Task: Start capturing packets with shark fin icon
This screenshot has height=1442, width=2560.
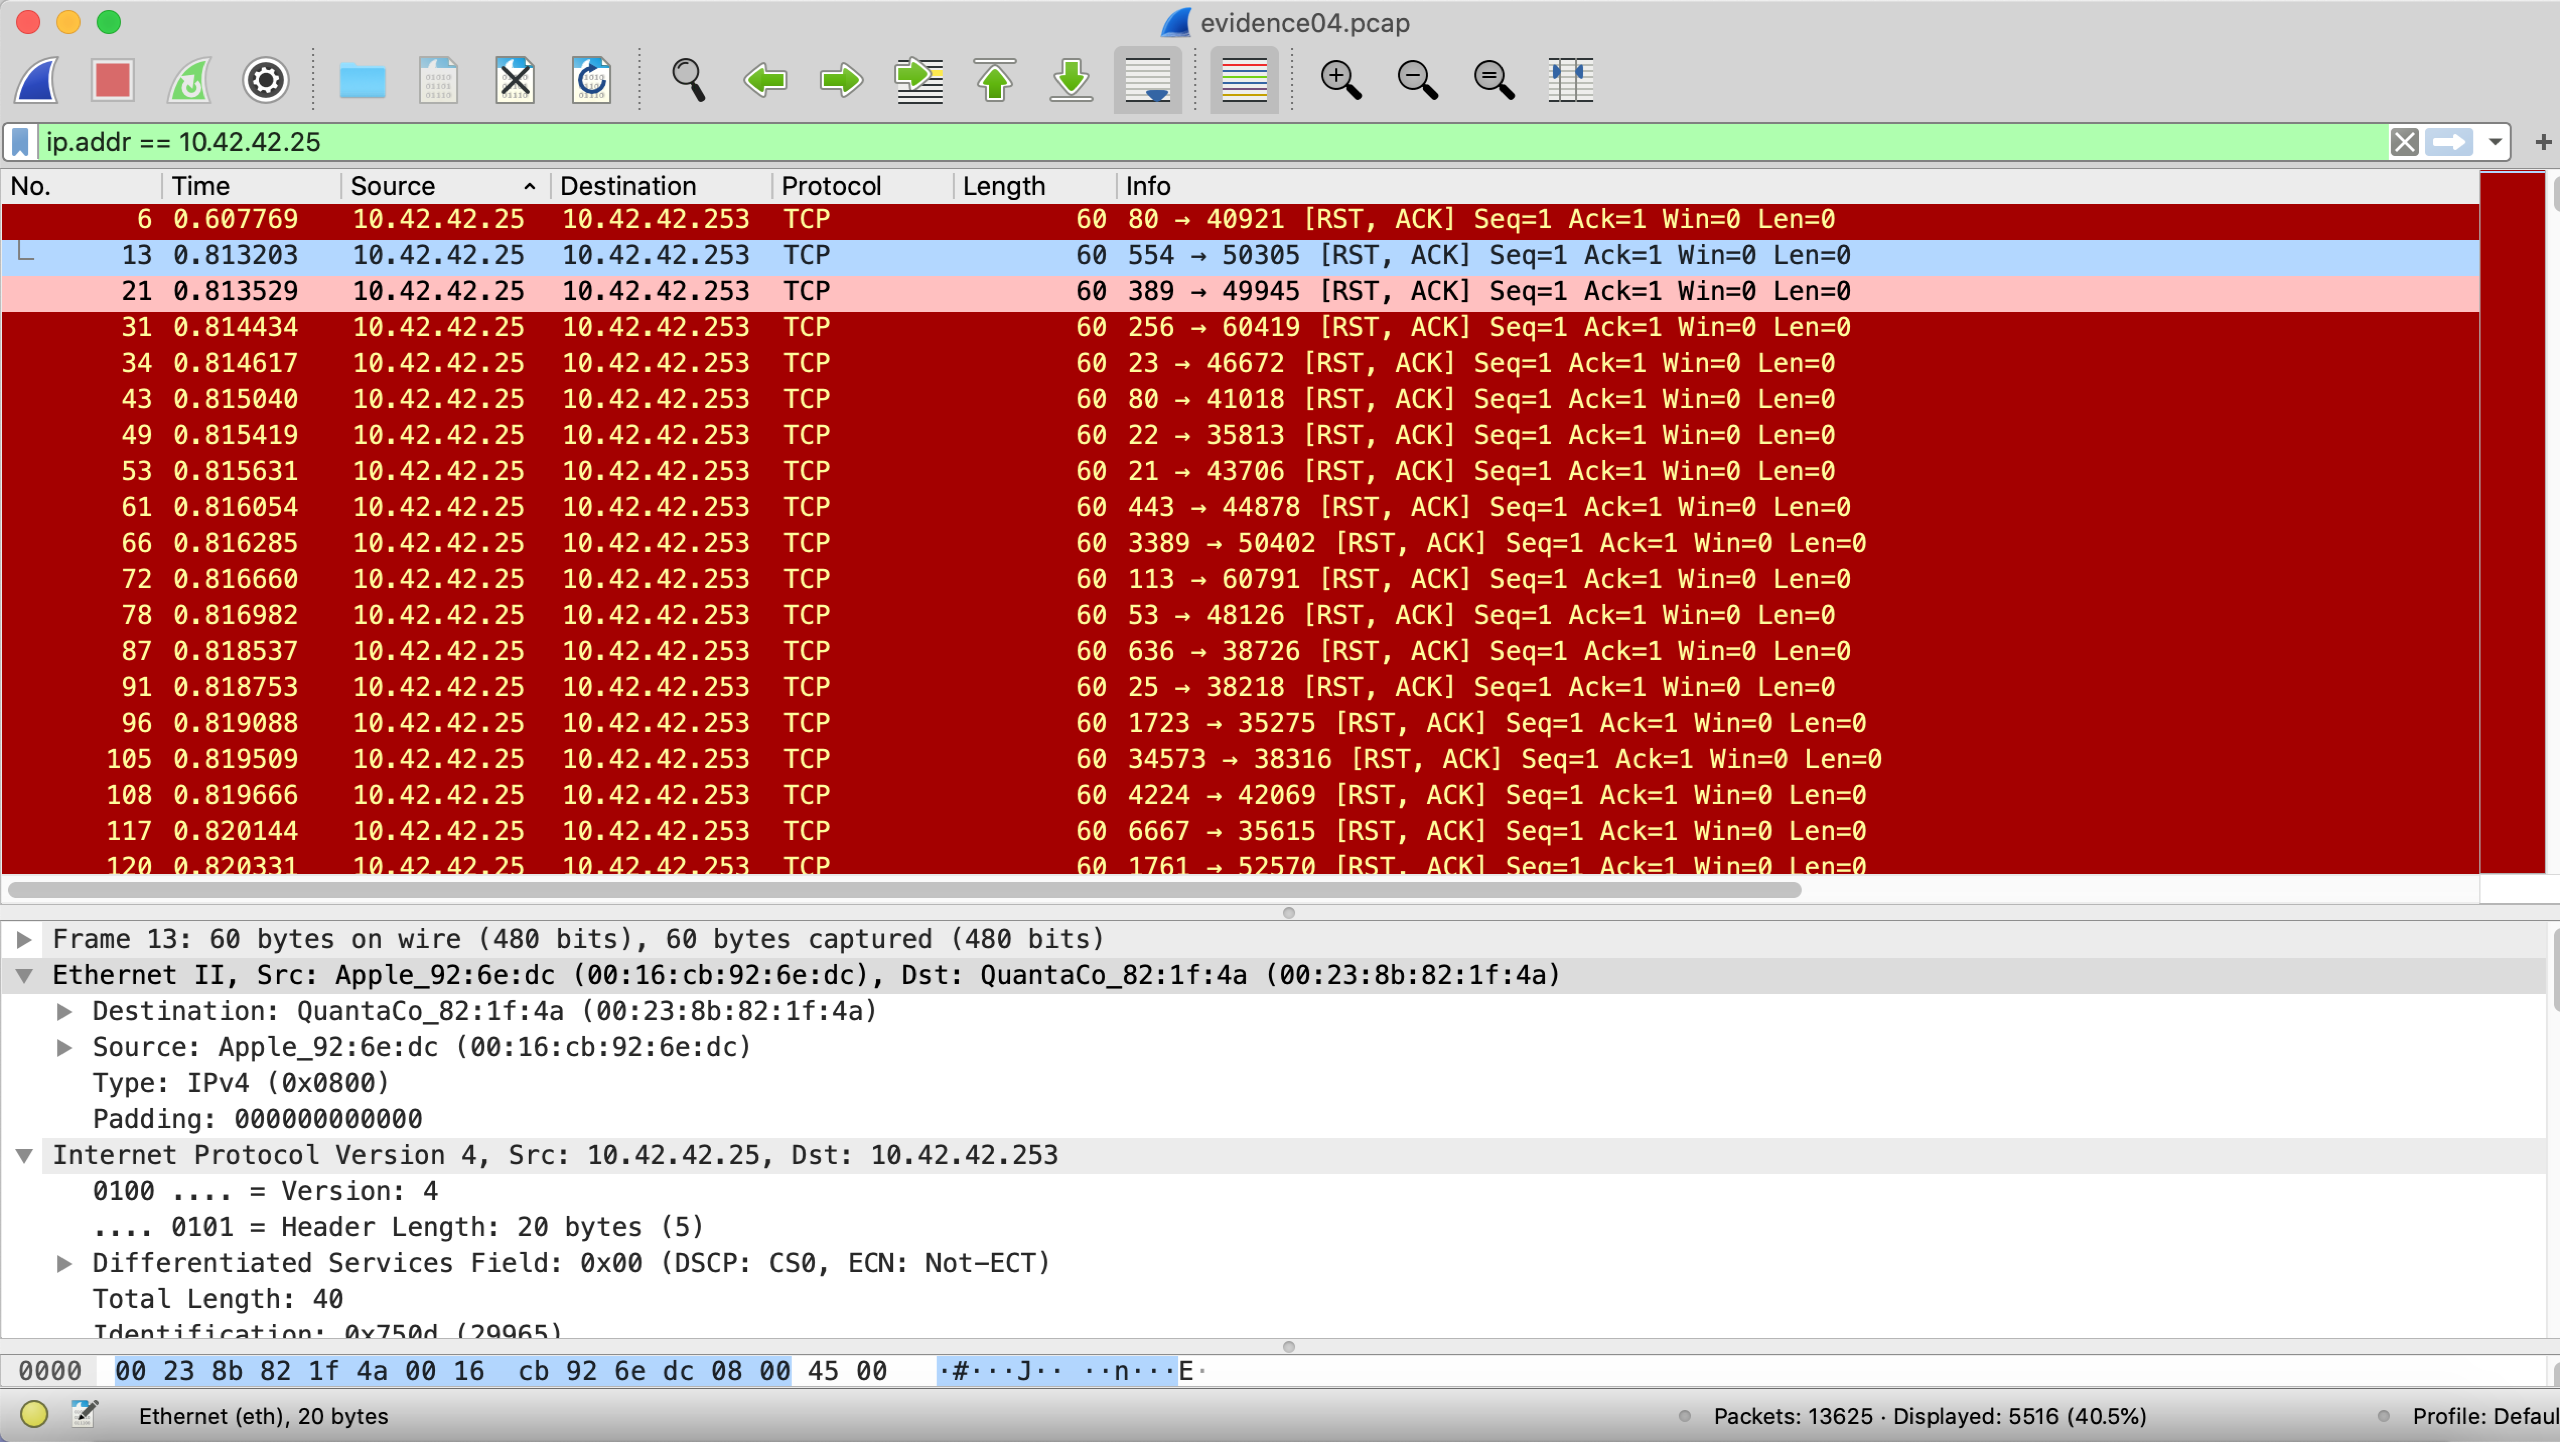Action: click(x=37, y=80)
